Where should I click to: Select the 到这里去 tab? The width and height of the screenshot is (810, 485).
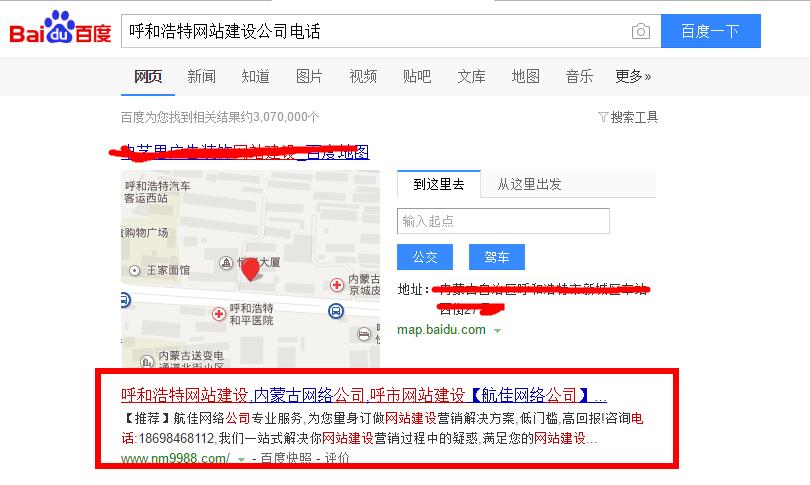(x=432, y=184)
